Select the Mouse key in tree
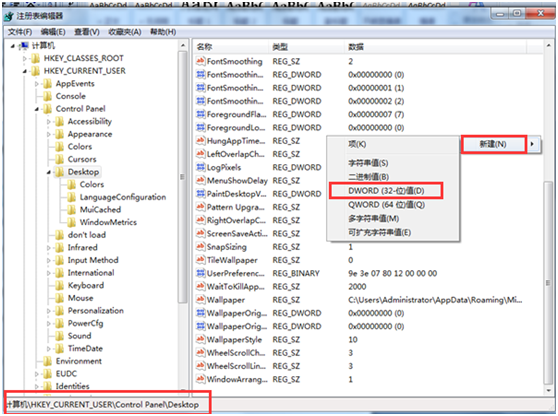The image size is (558, 416). click(80, 298)
